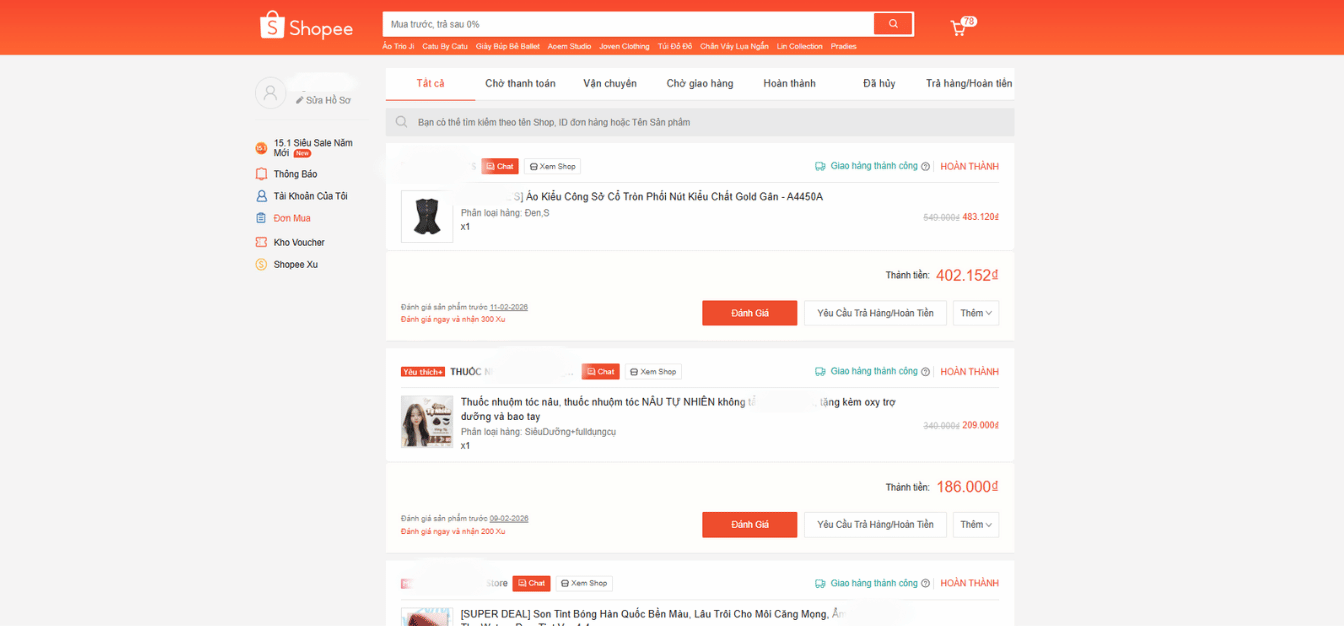The image size is (1344, 626).
Task: Select the Đã hủy tab
Action: coord(879,83)
